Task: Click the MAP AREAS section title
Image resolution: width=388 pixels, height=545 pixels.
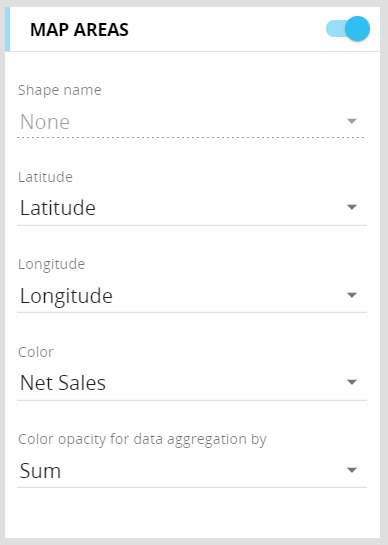Action: [79, 30]
